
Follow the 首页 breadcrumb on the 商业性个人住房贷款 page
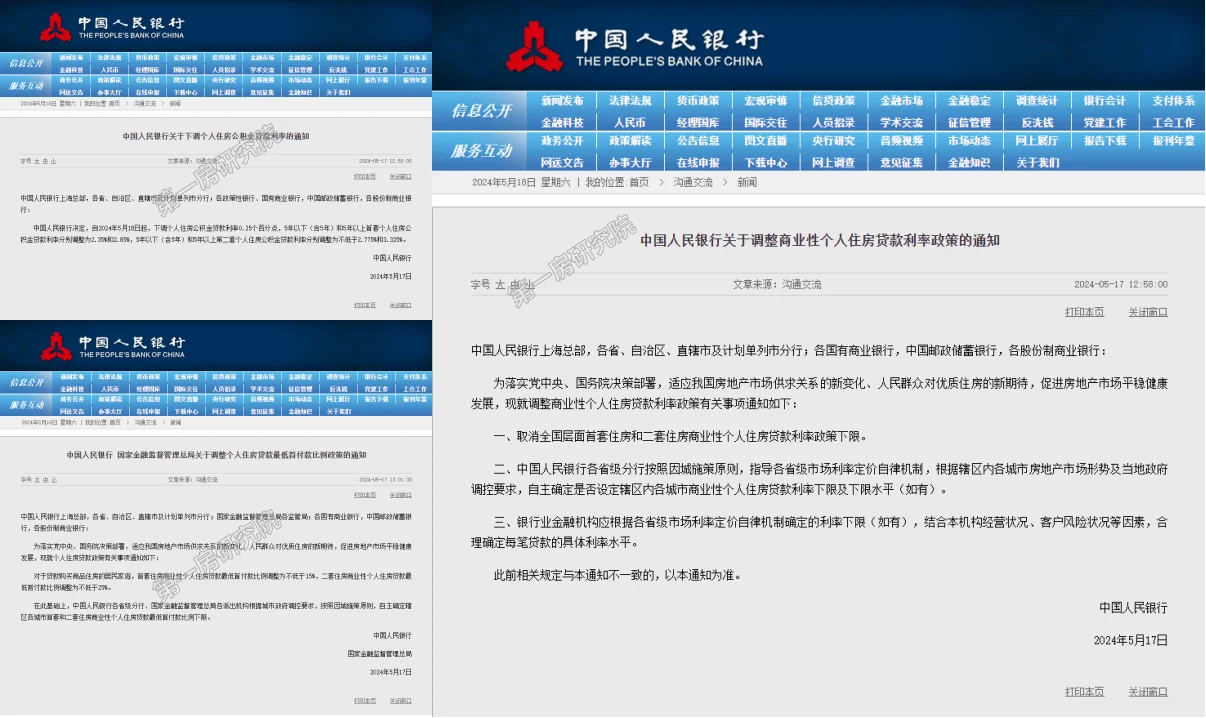(x=639, y=183)
